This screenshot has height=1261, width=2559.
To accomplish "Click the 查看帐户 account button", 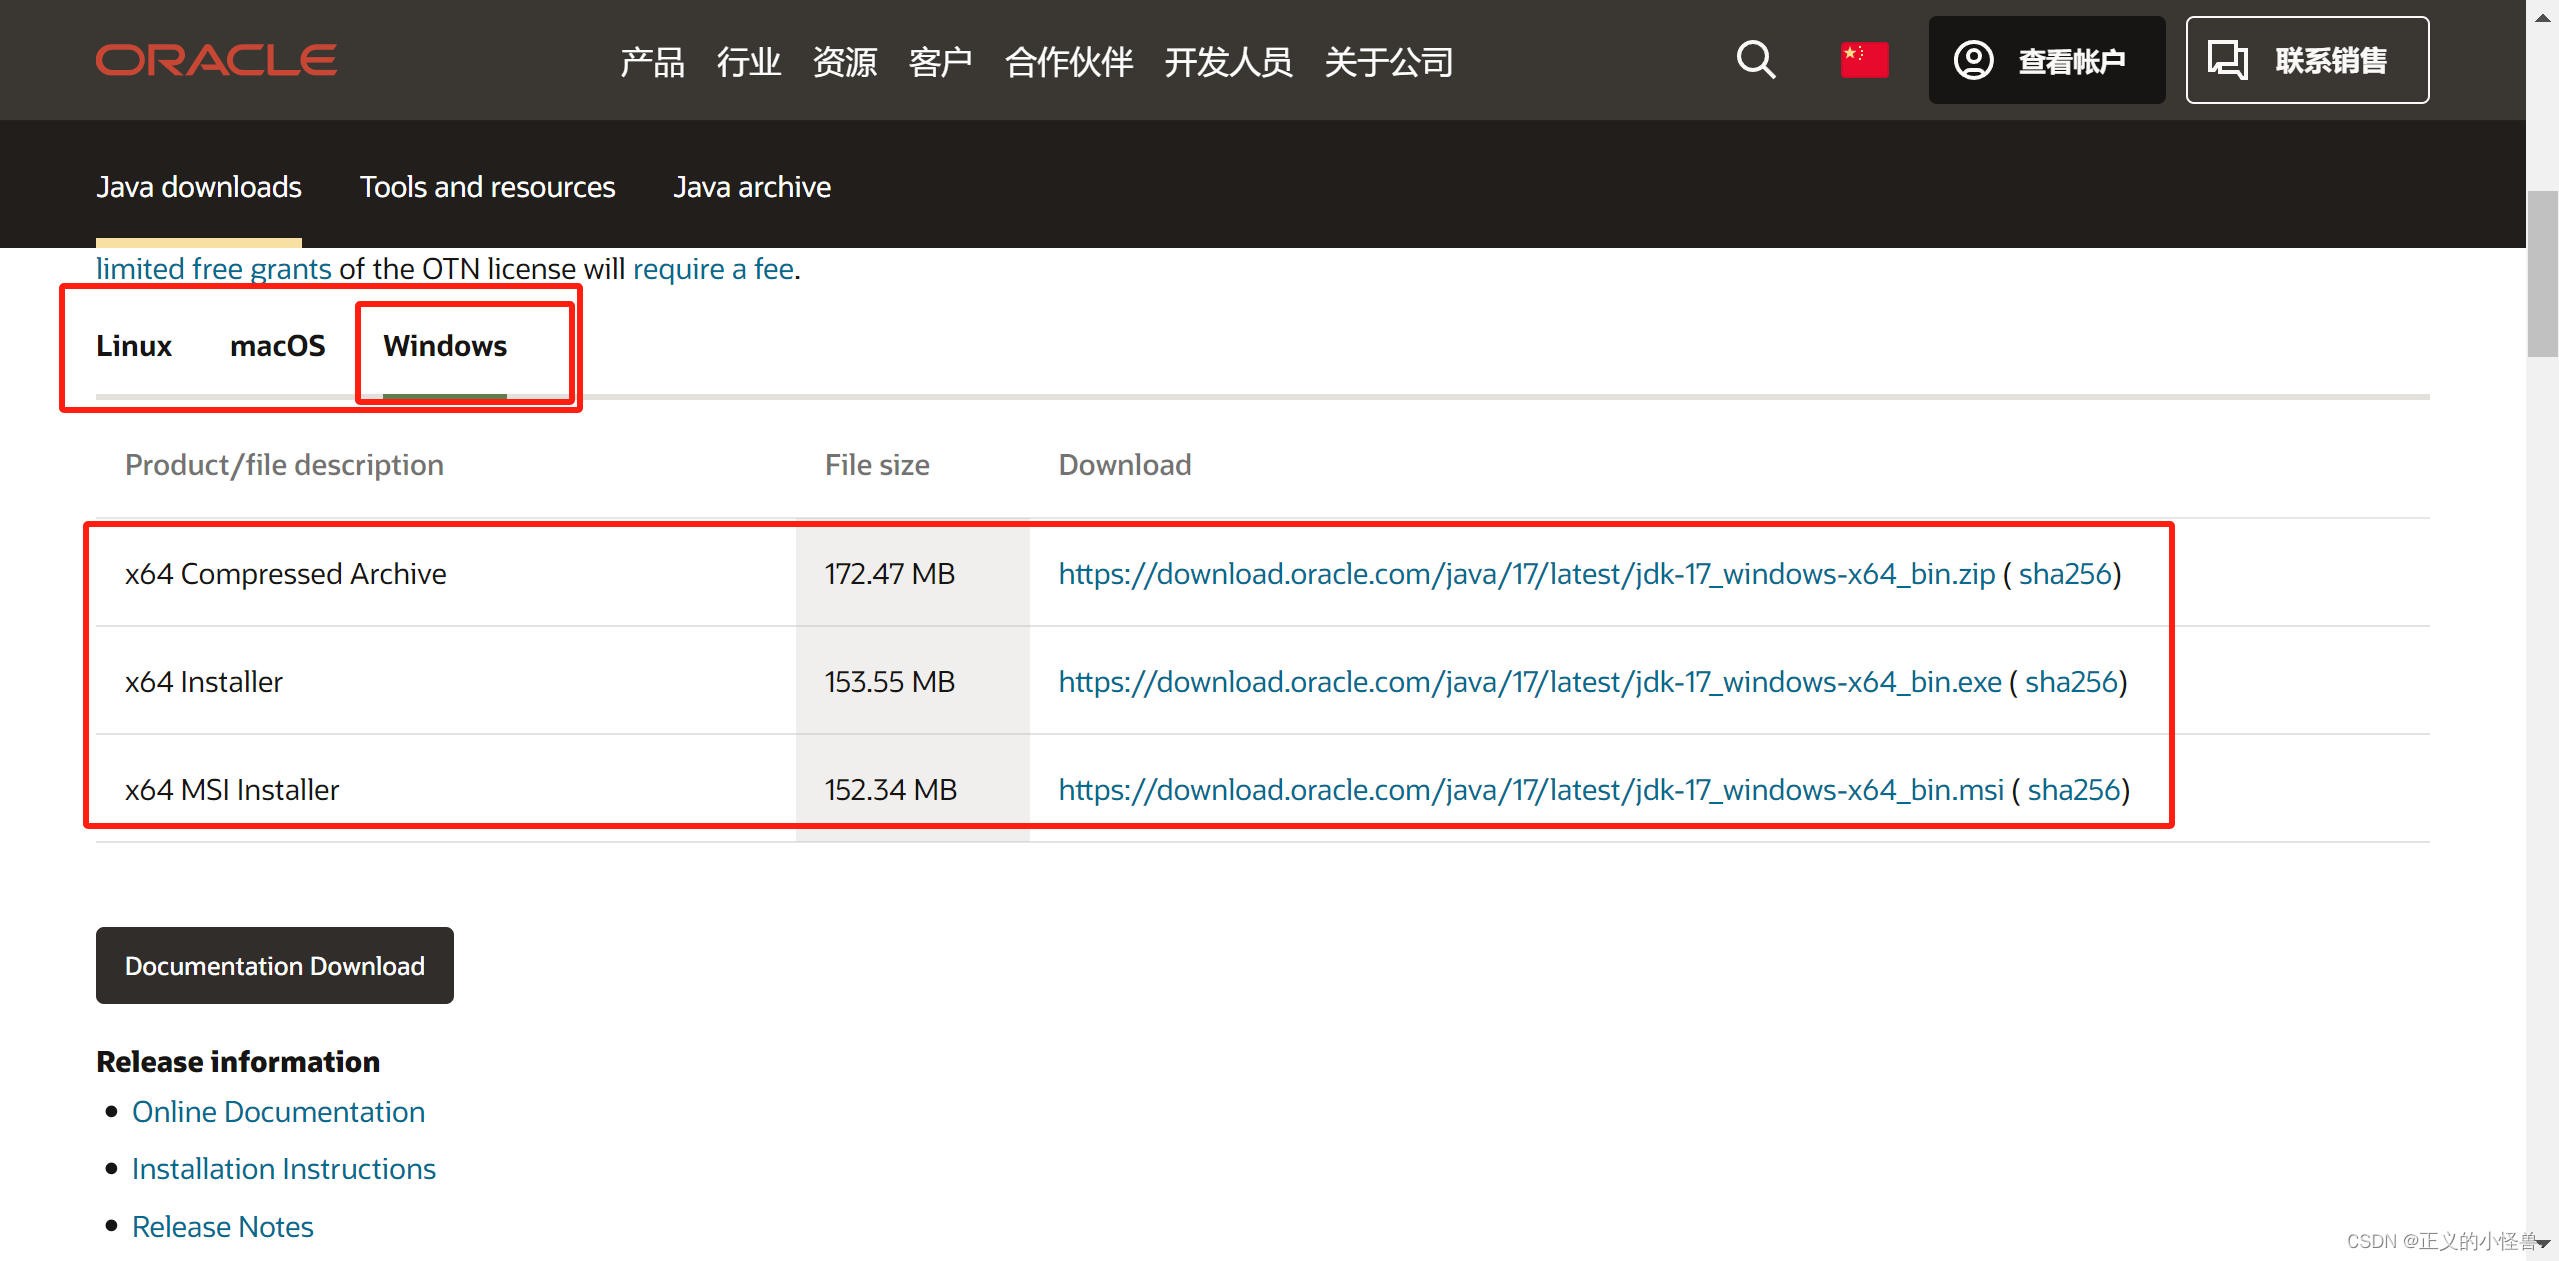I will pyautogui.click(x=2046, y=60).
